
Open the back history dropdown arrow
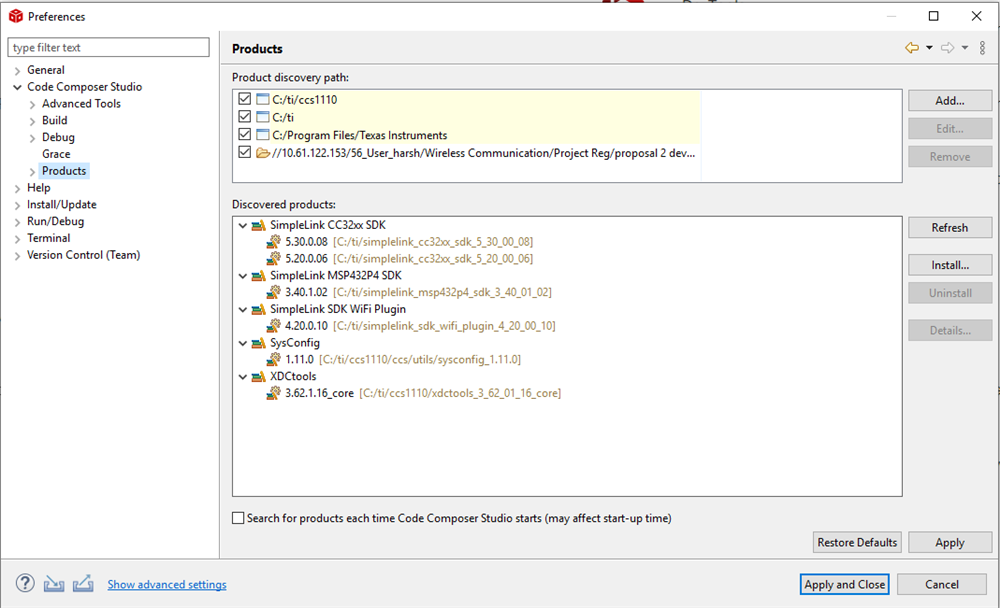coord(929,48)
